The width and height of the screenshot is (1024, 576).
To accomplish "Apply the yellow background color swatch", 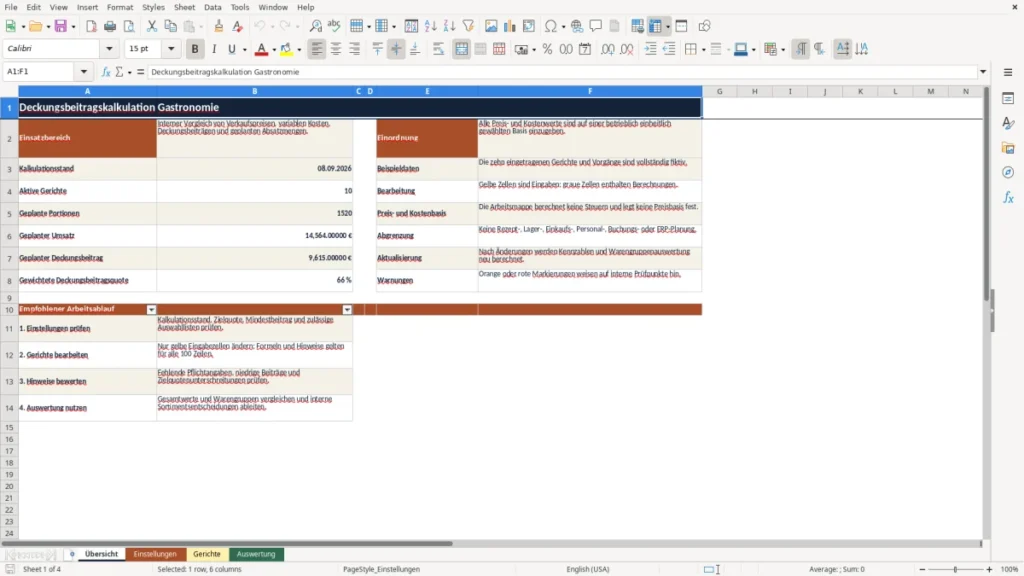I will point(286,49).
